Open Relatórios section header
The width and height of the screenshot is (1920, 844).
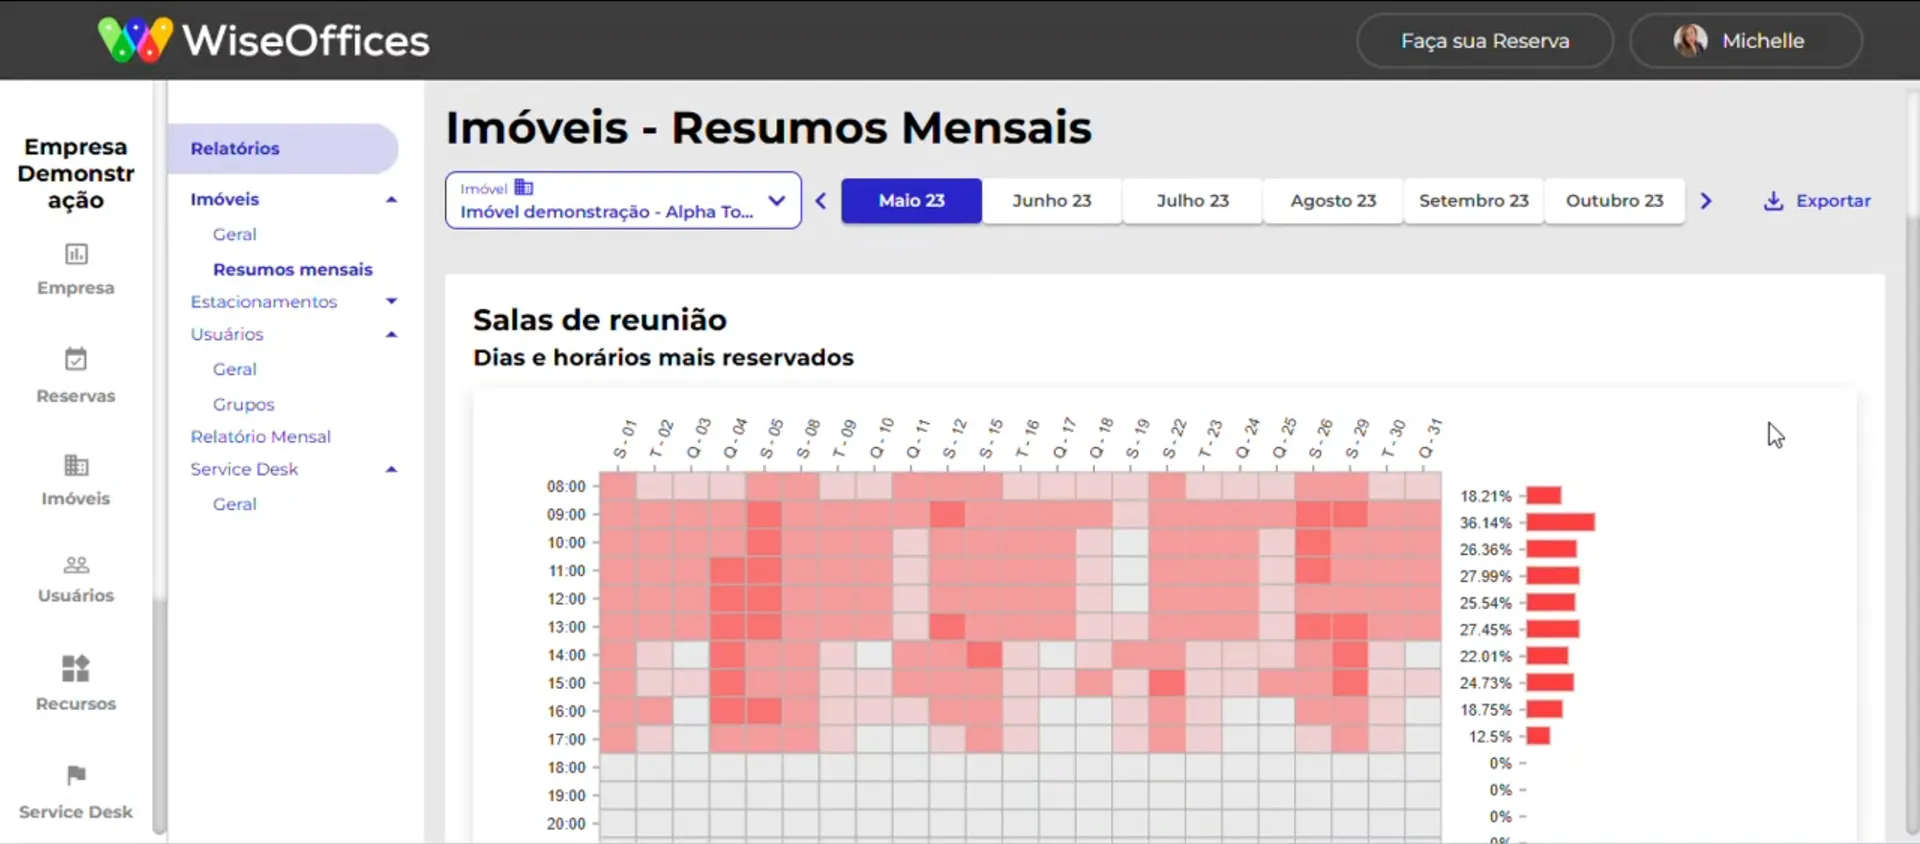pyautogui.click(x=283, y=148)
